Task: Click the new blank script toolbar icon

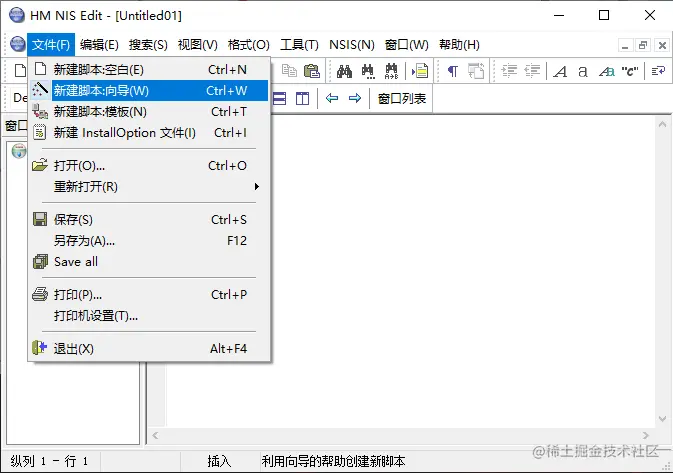Action: (20, 70)
